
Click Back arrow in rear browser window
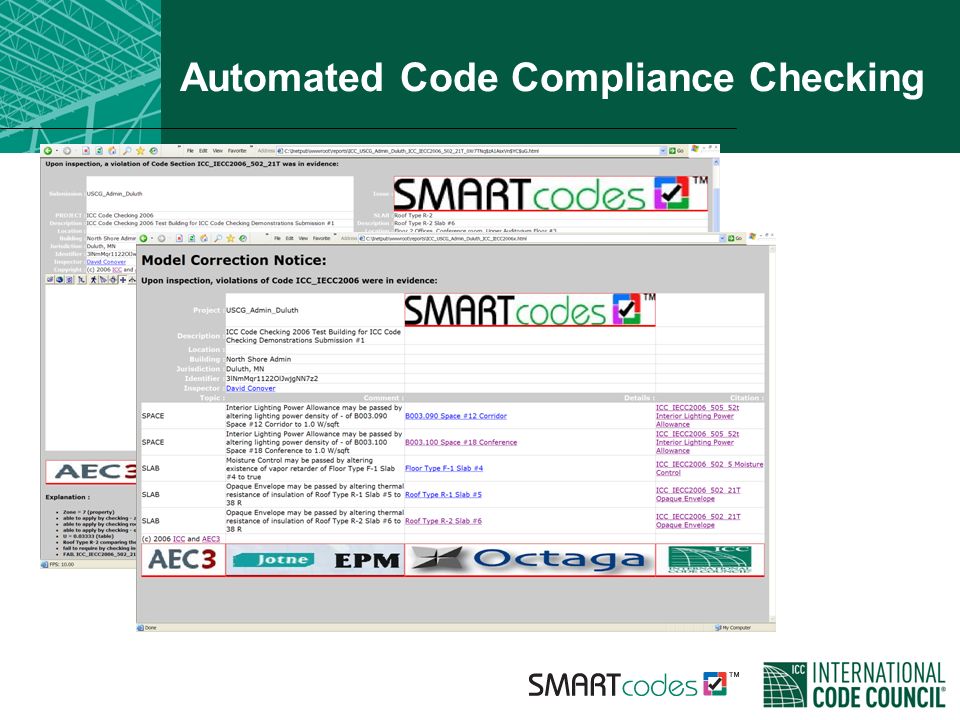tap(48, 151)
